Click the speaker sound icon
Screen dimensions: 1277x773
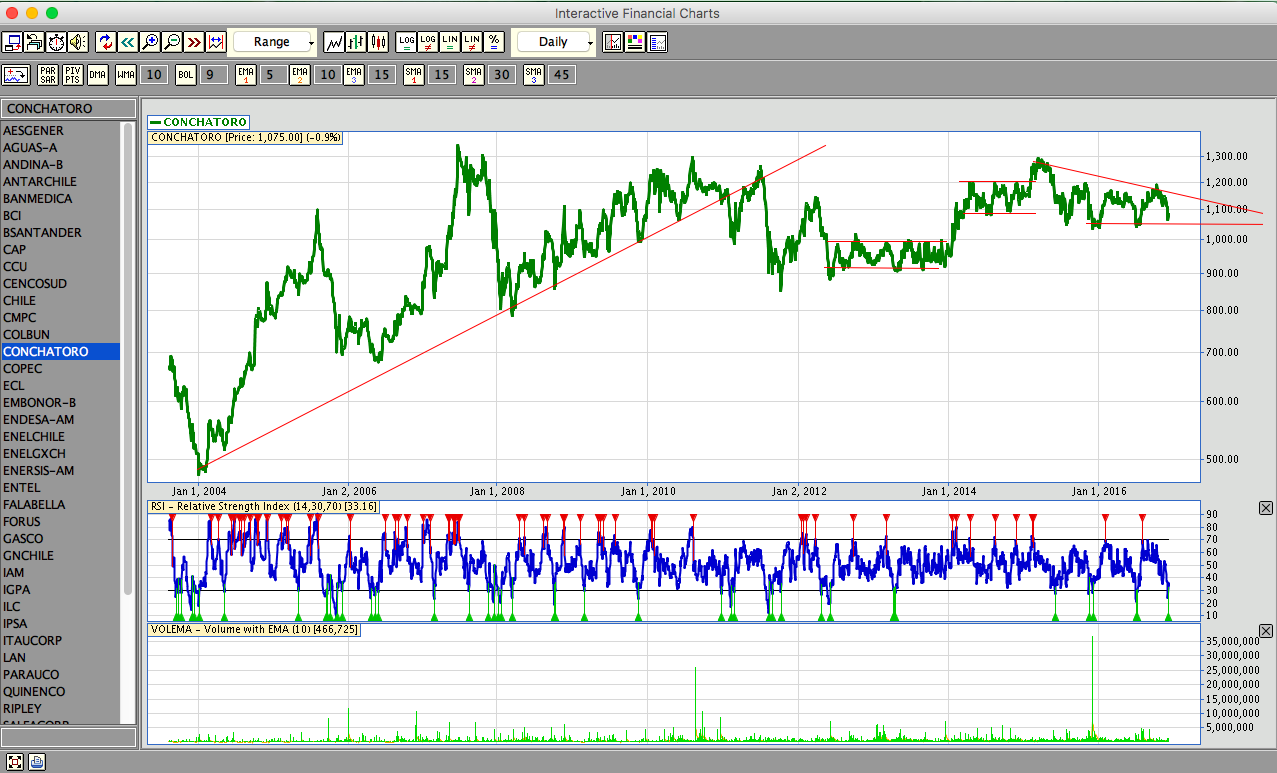(78, 42)
